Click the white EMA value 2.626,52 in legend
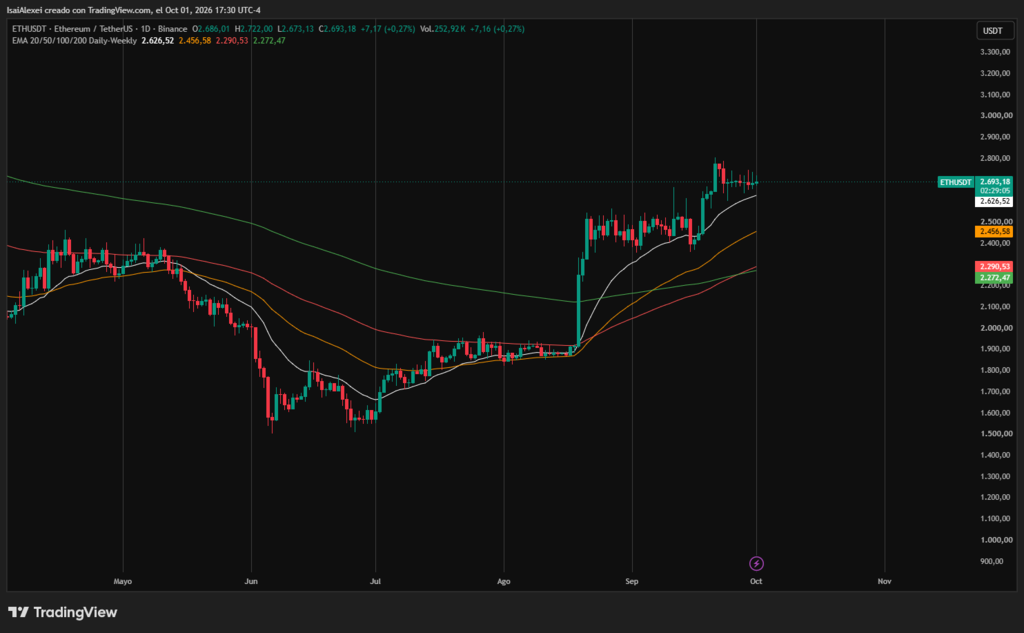 tap(157, 41)
